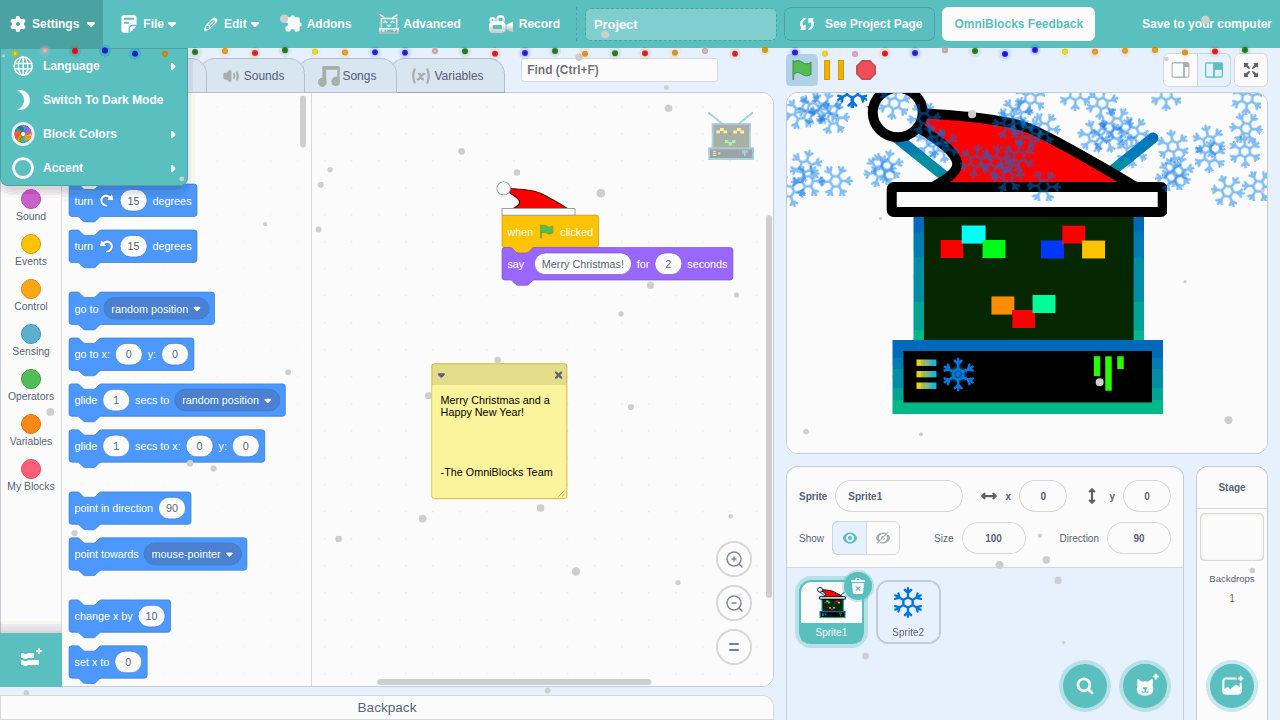Select the Sprite1 thumbnail
The image size is (1280, 720).
[x=831, y=611]
